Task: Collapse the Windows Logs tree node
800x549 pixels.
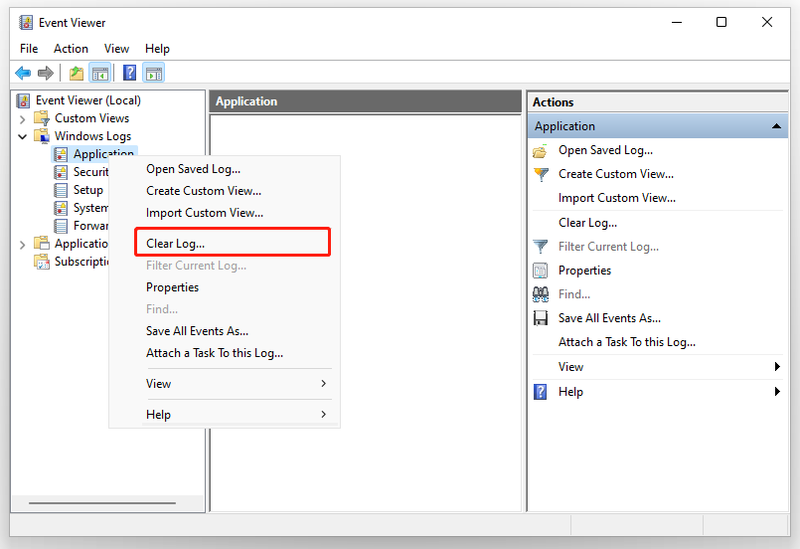Action: (x=22, y=137)
